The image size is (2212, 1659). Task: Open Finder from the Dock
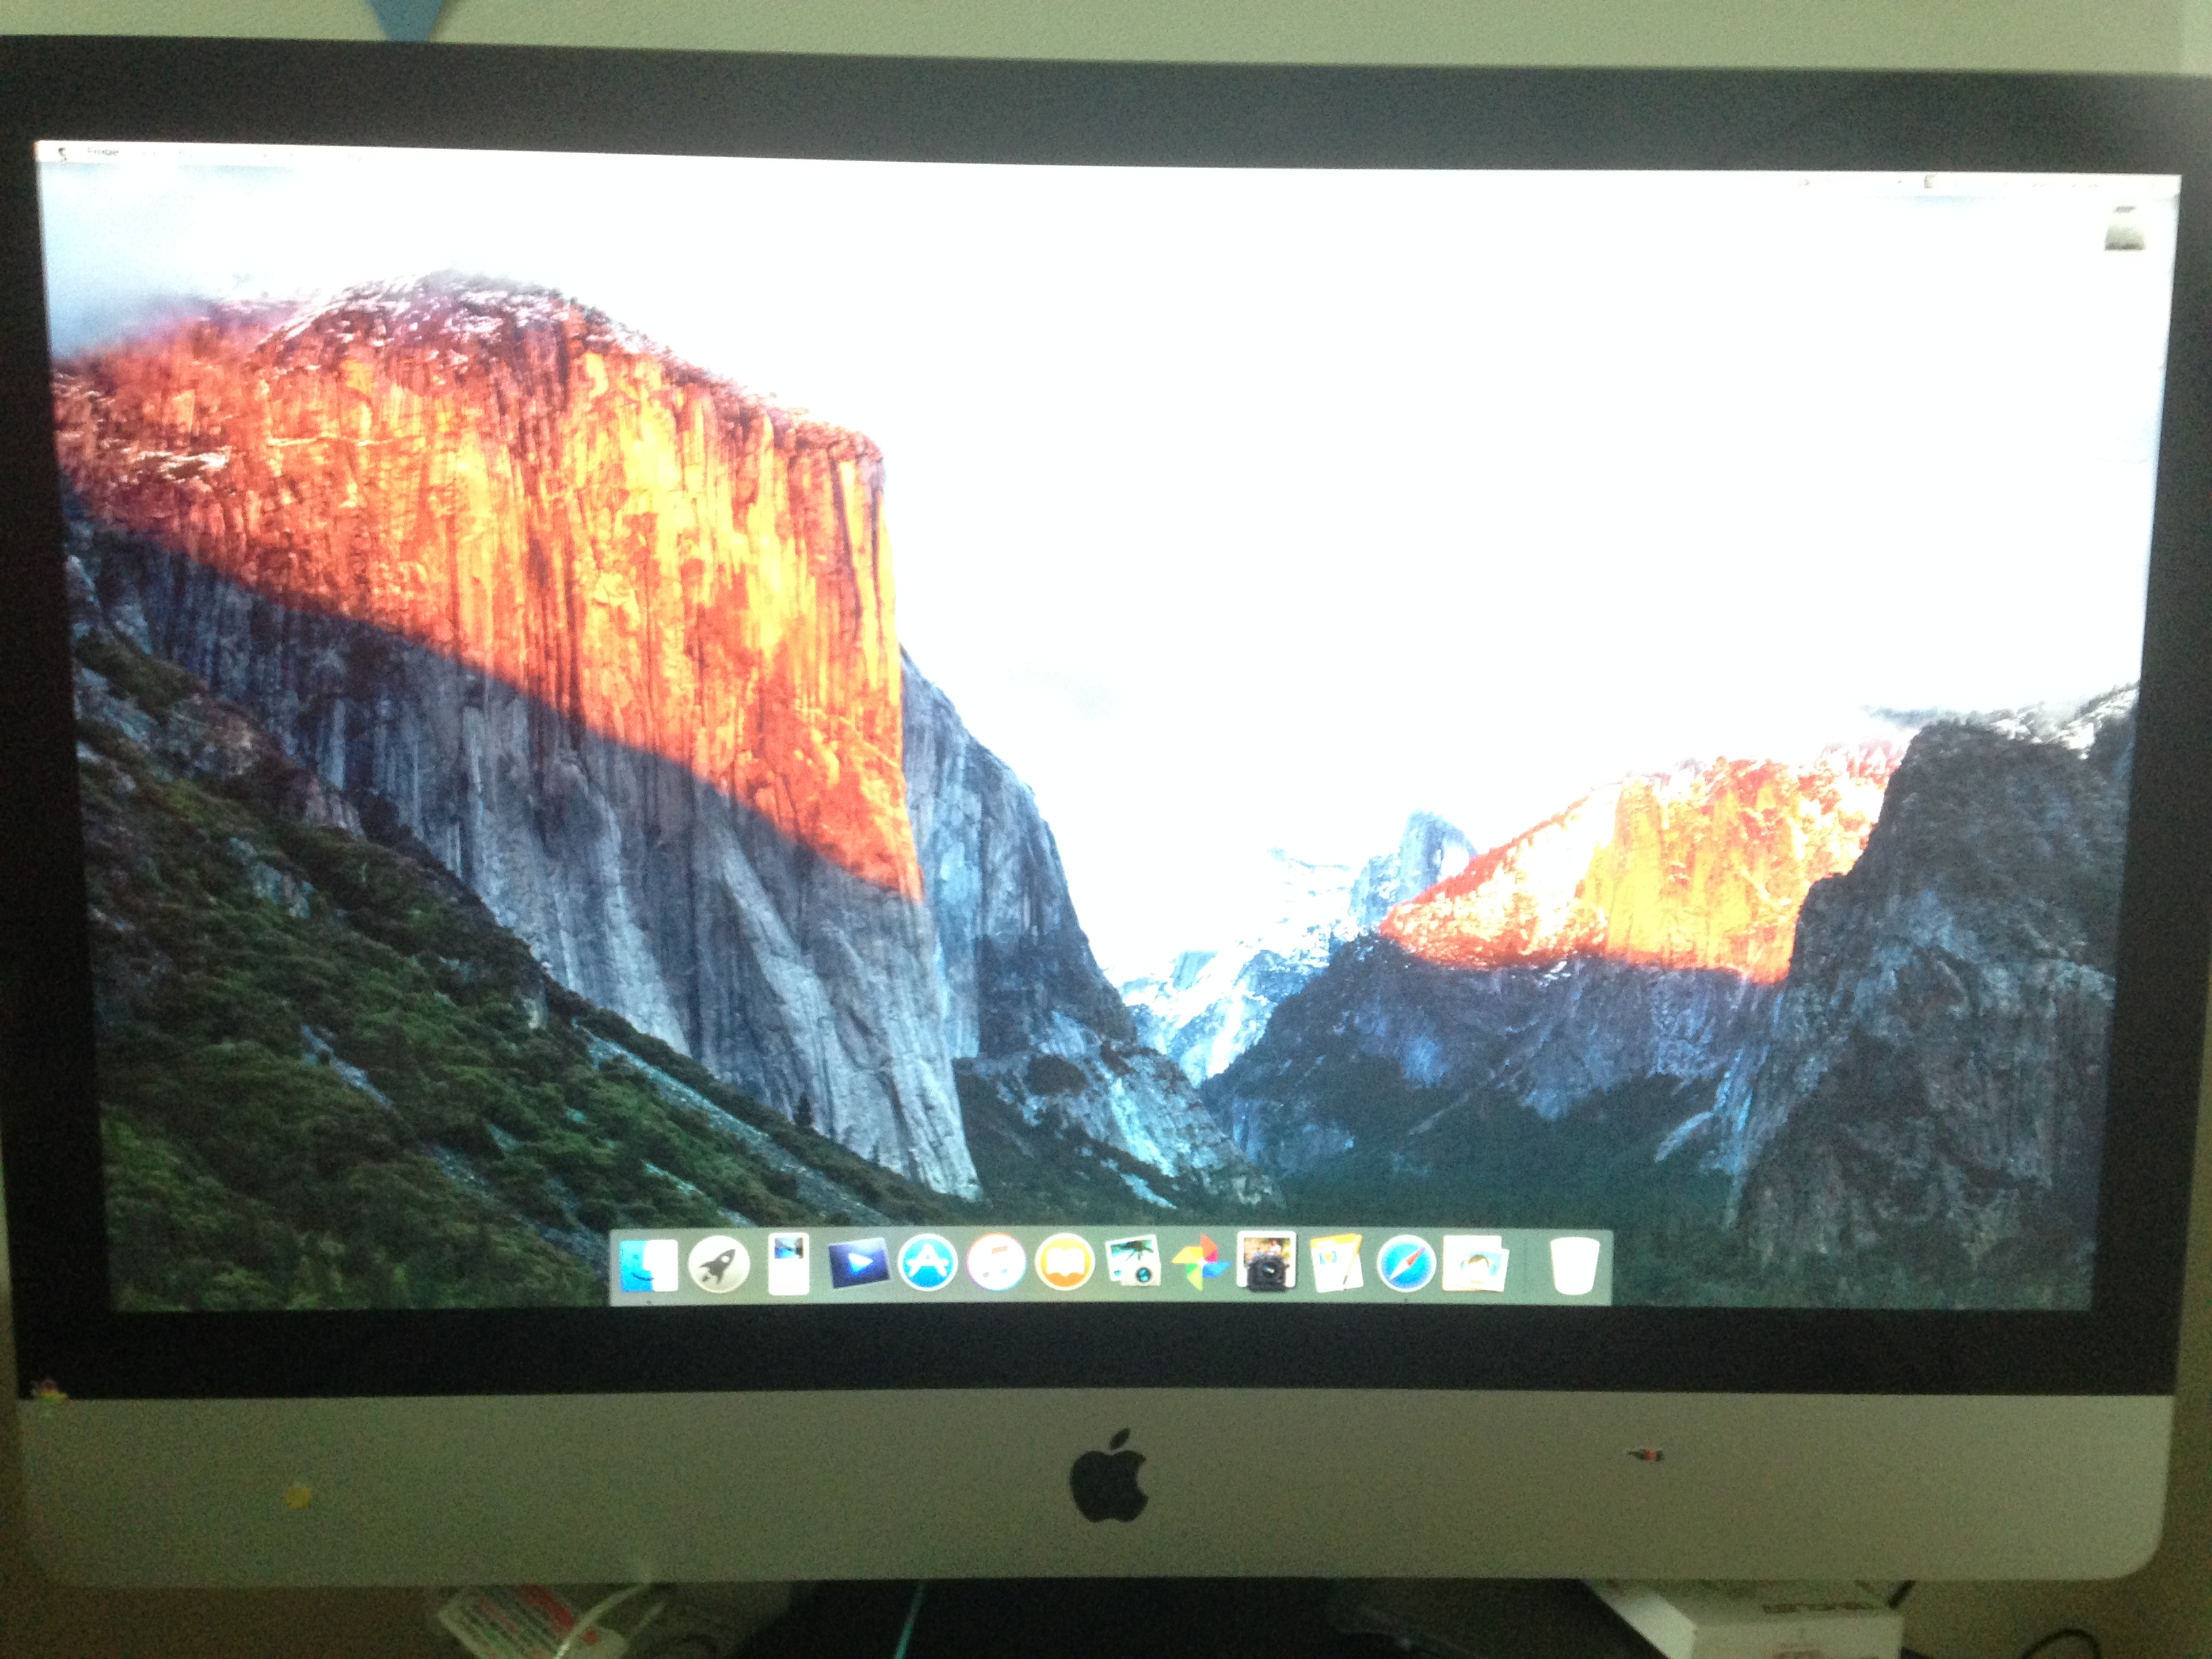pyautogui.click(x=648, y=1266)
